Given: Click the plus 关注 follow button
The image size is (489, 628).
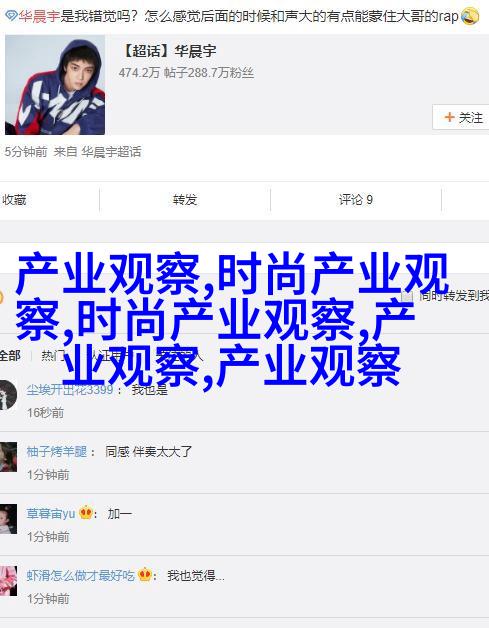Looking at the screenshot, I should [x=463, y=117].
